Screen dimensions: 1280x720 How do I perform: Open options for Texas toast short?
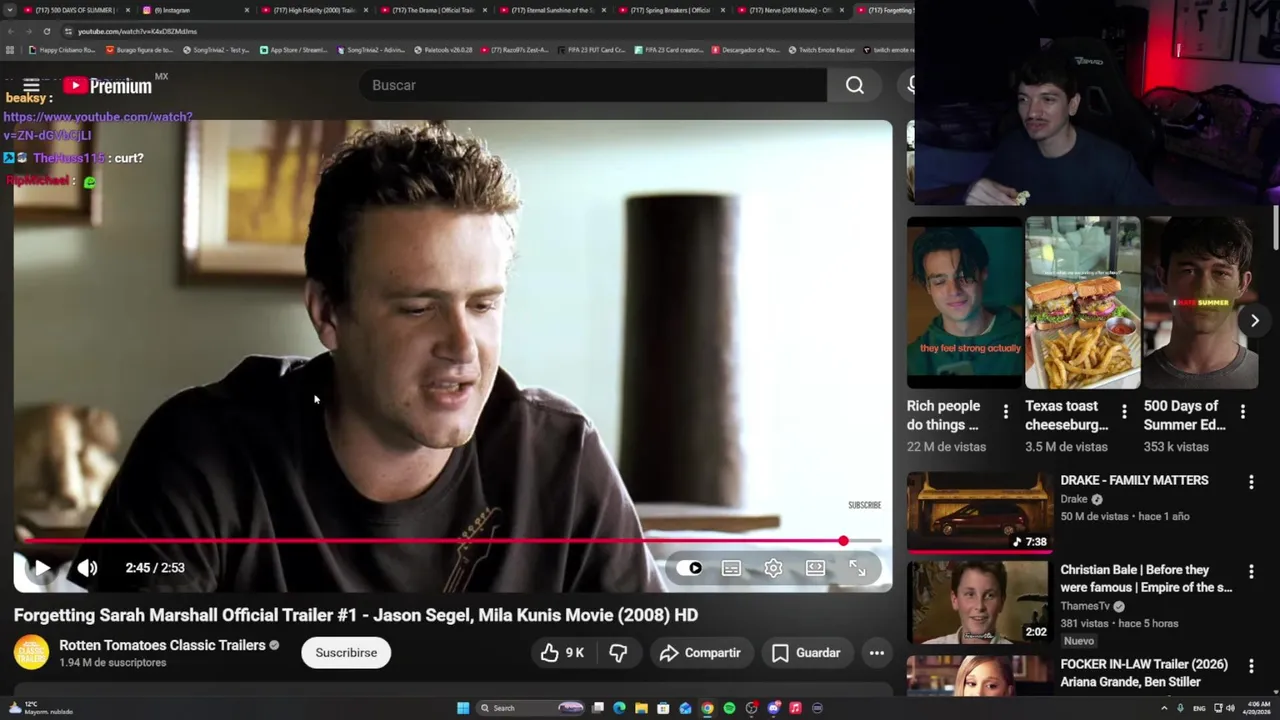click(1124, 411)
